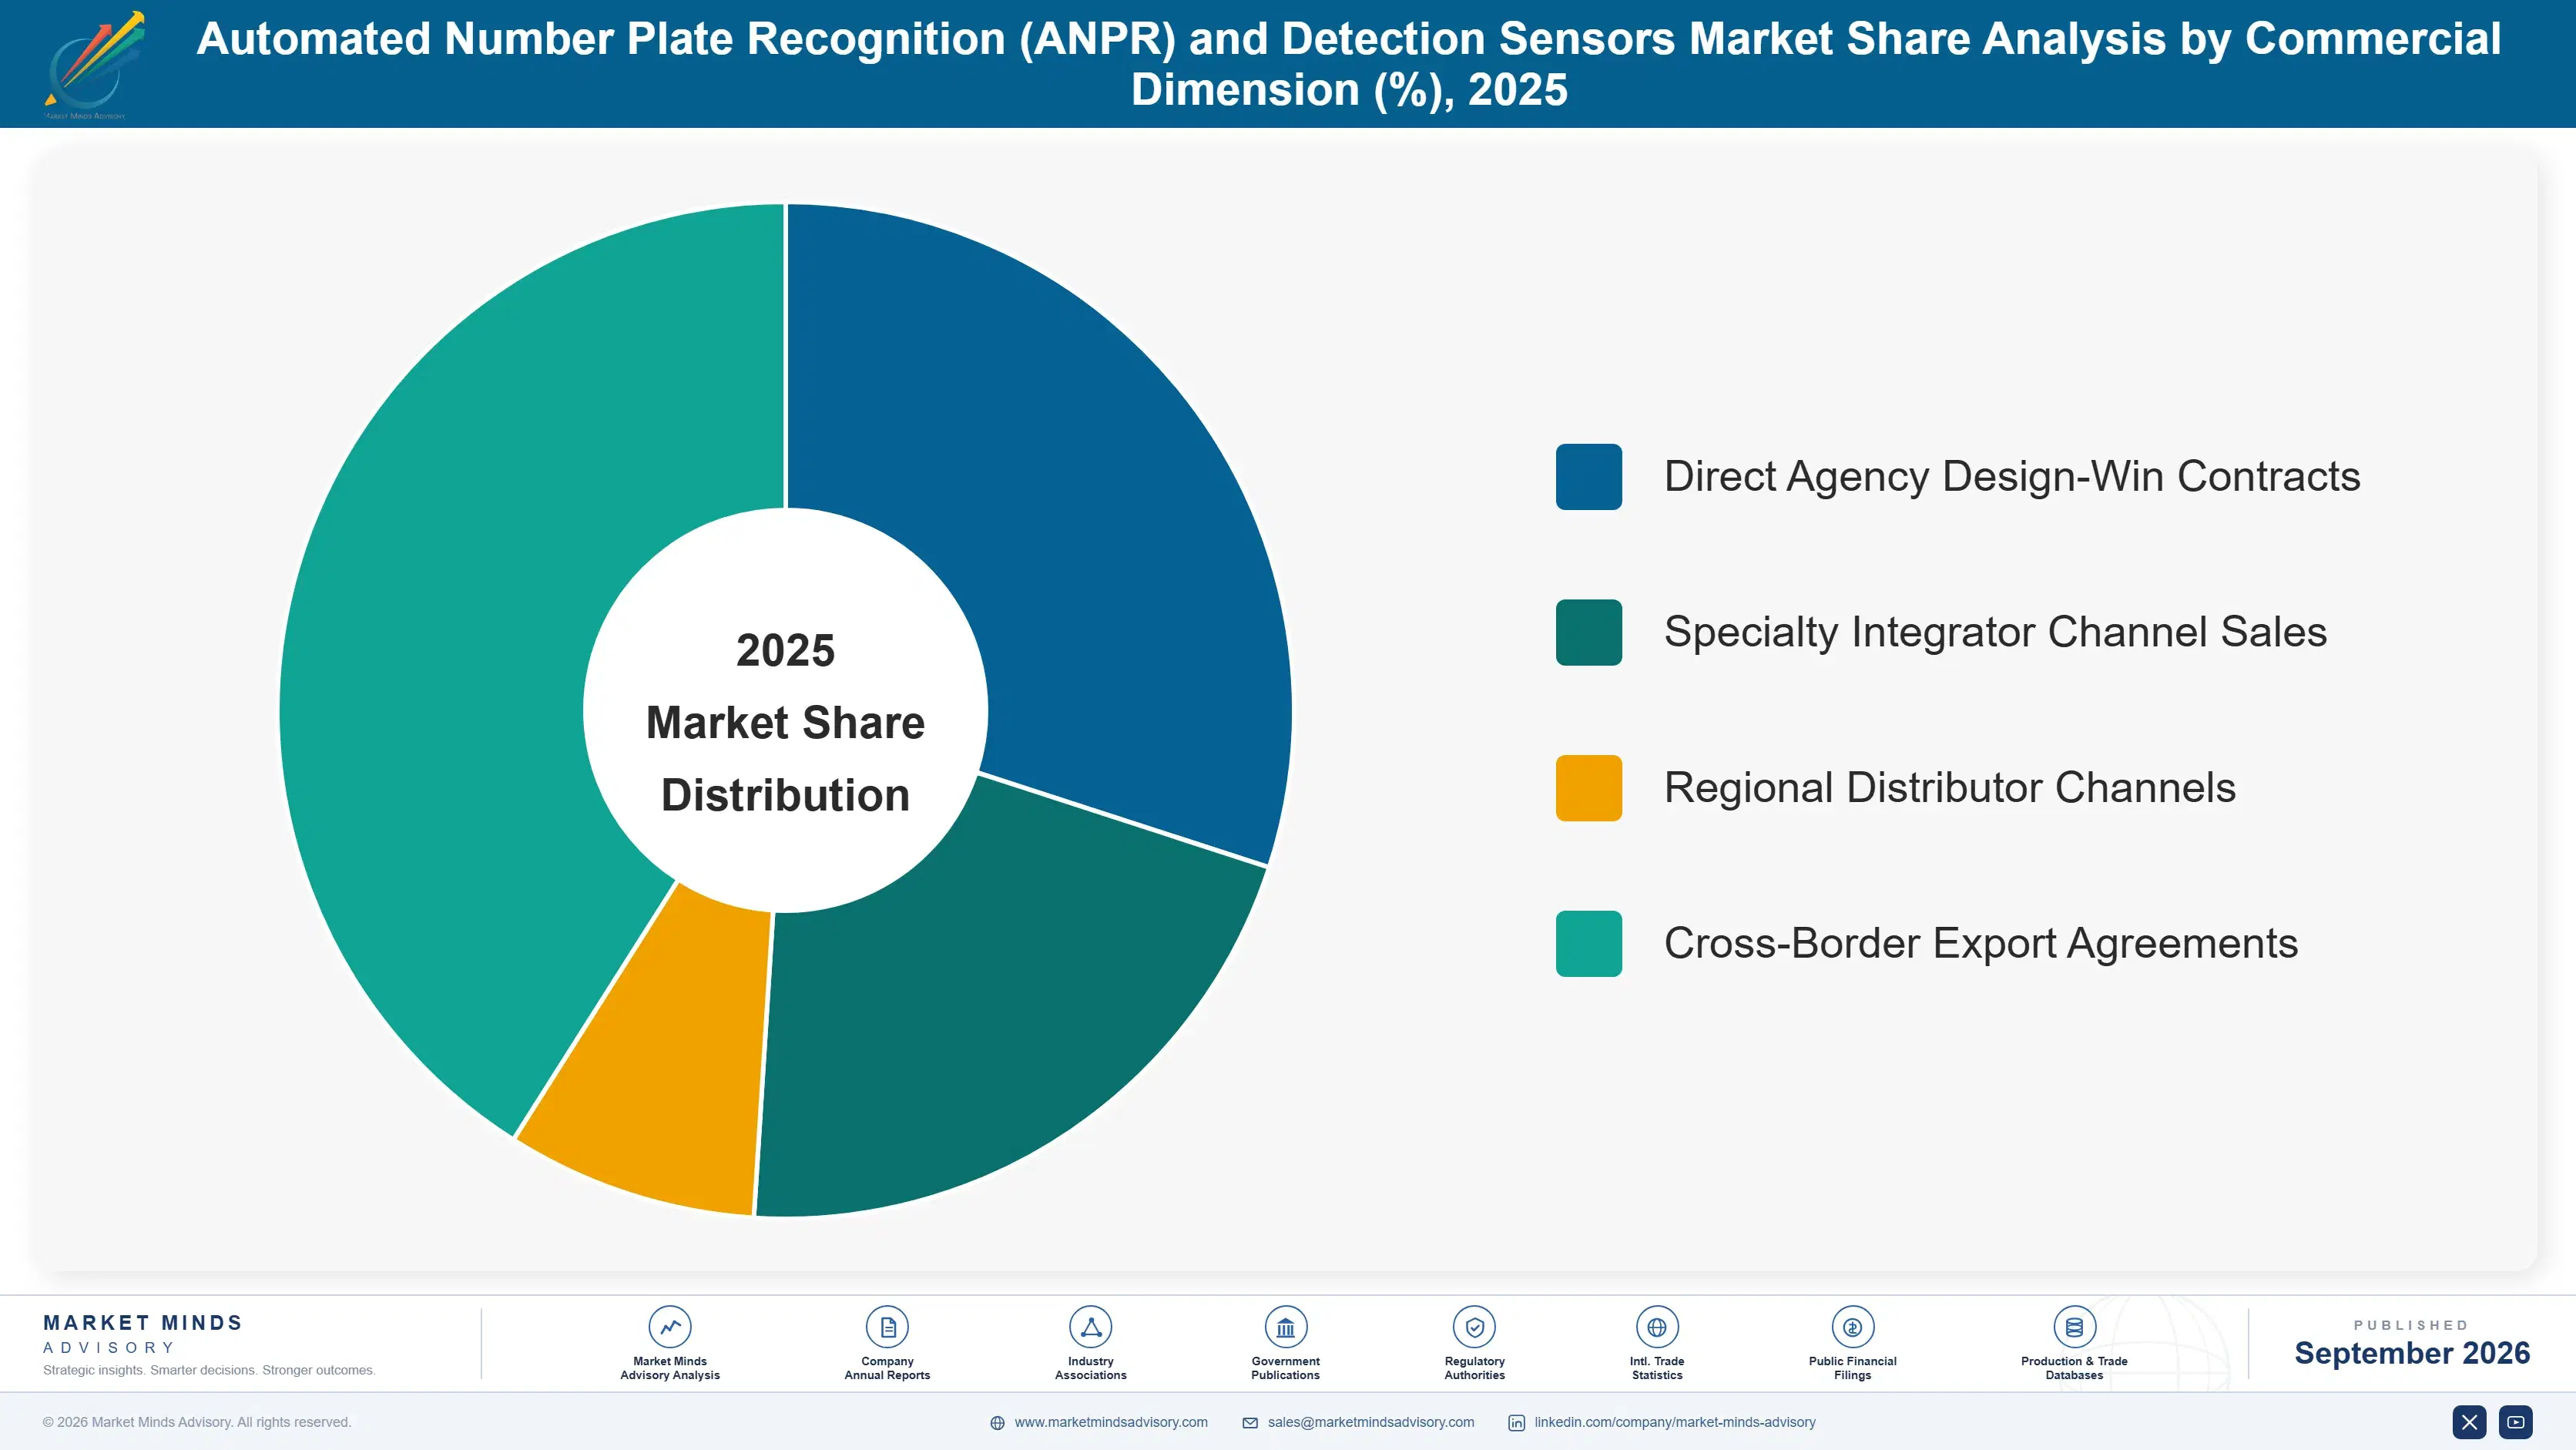The height and width of the screenshot is (1450, 2576).
Task: Click the globe icon beside website address
Action: tap(997, 1423)
